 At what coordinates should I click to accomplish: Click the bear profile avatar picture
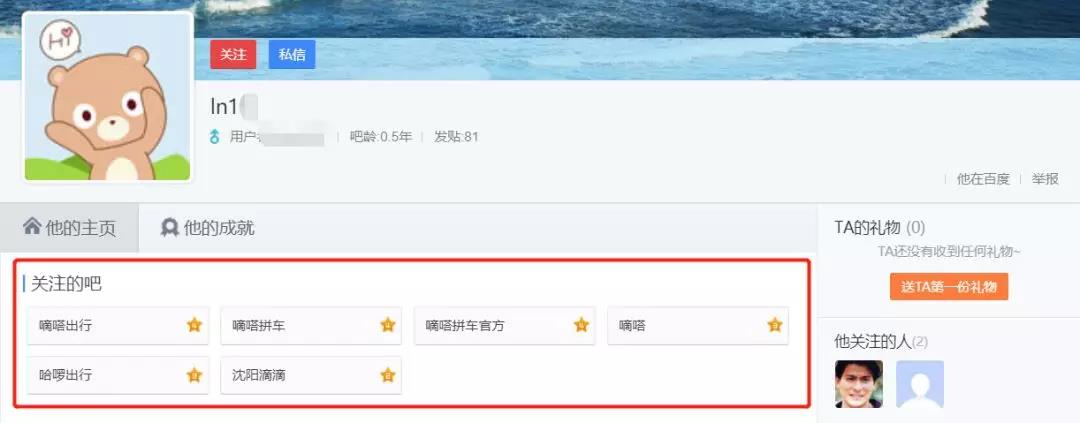tap(107, 97)
